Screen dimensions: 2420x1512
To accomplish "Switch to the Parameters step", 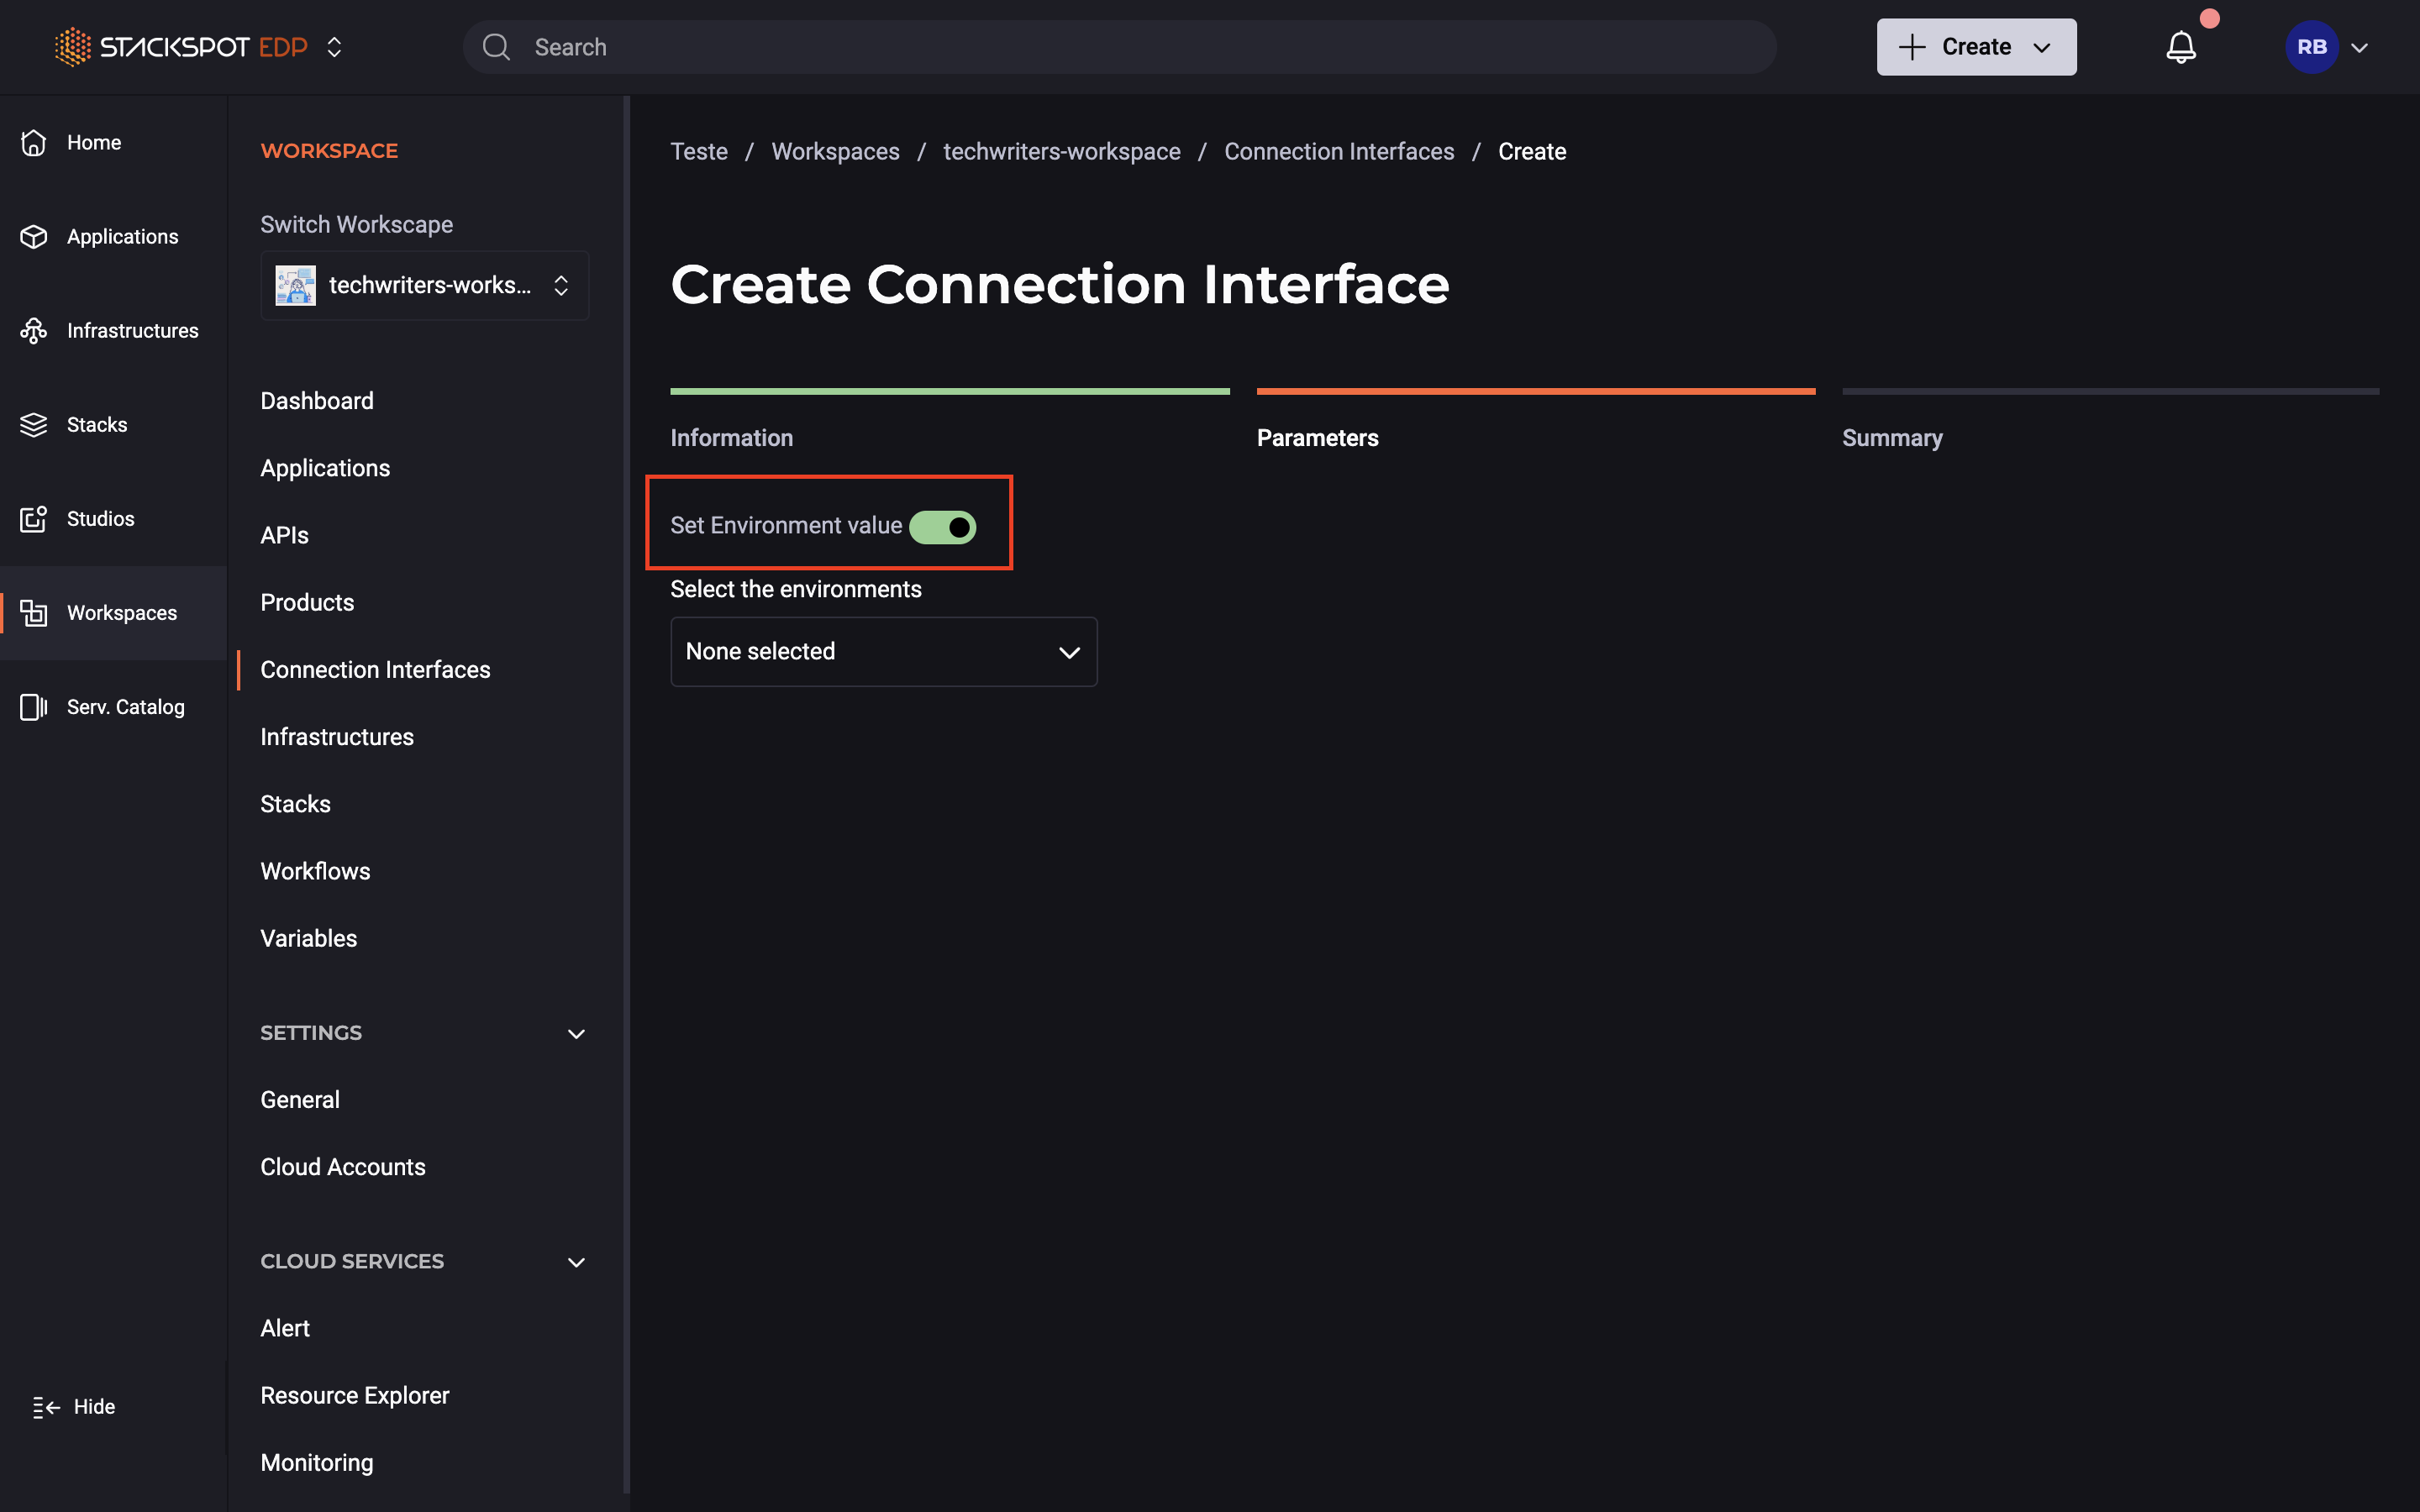I will pyautogui.click(x=1317, y=437).
